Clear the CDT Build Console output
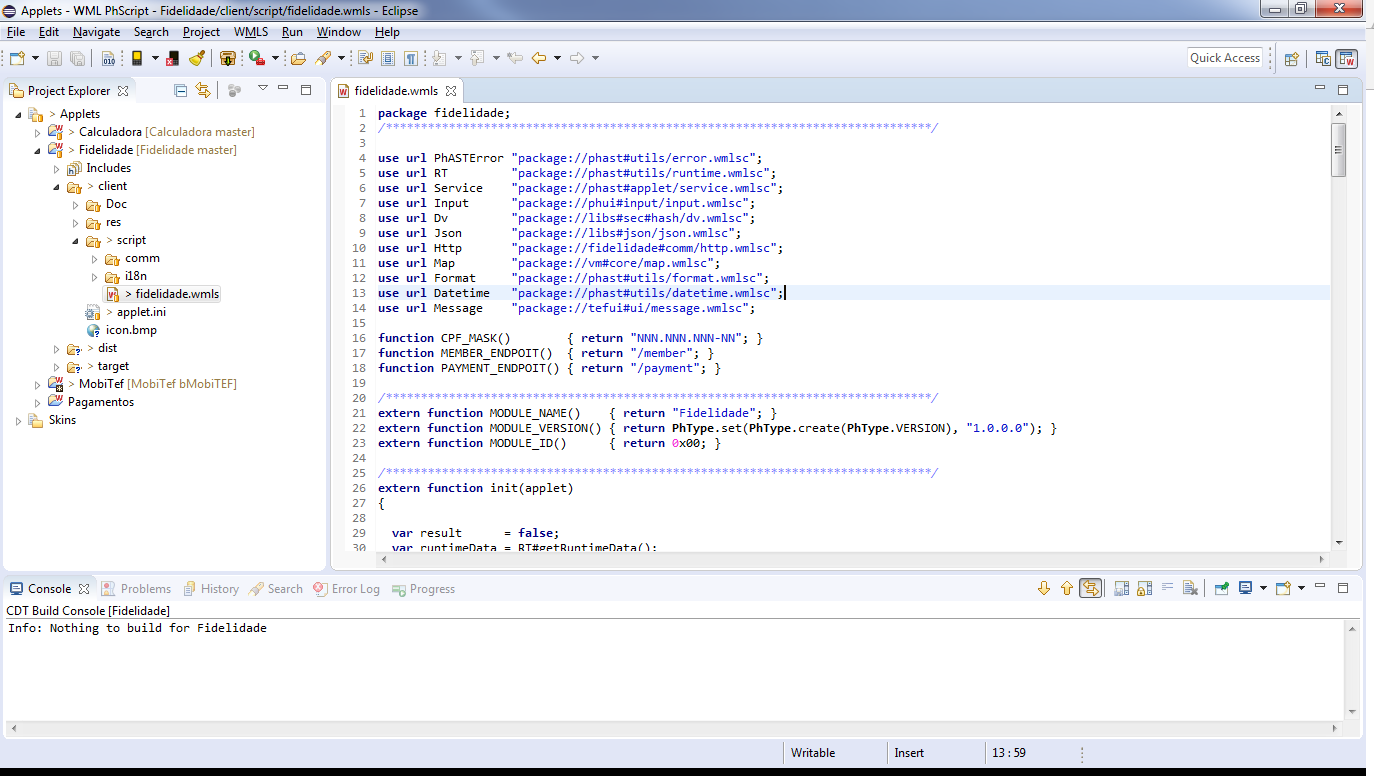 [1190, 588]
